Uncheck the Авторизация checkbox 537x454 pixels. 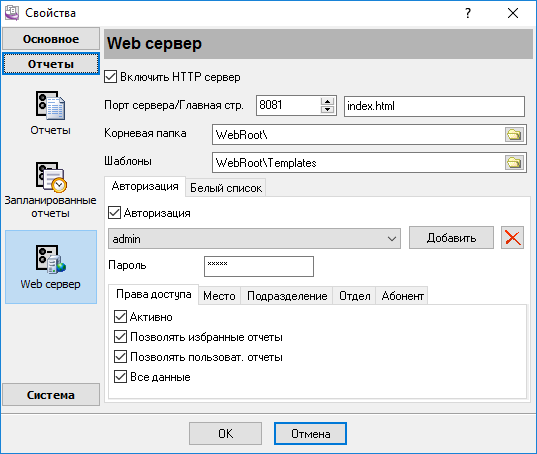click(x=114, y=212)
